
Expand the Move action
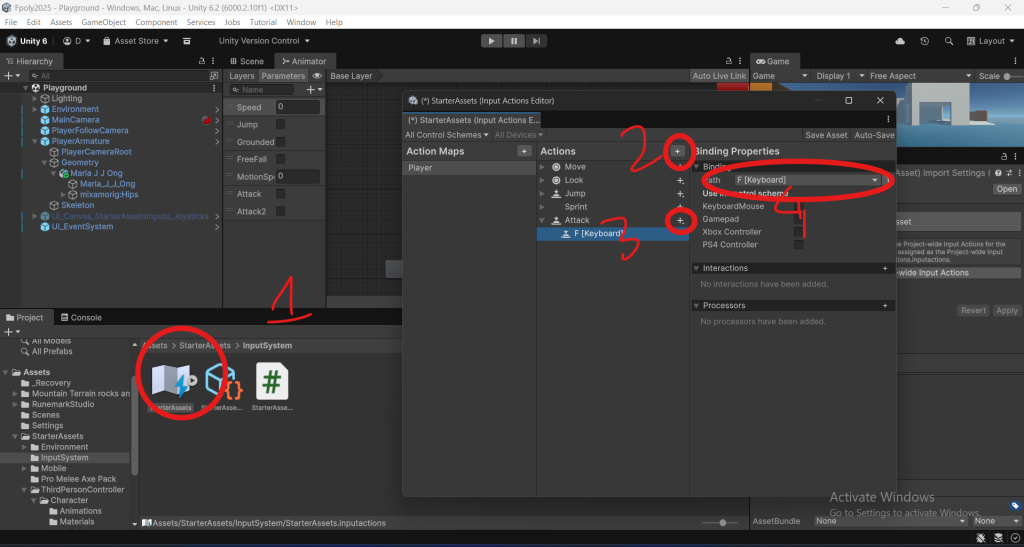point(544,167)
